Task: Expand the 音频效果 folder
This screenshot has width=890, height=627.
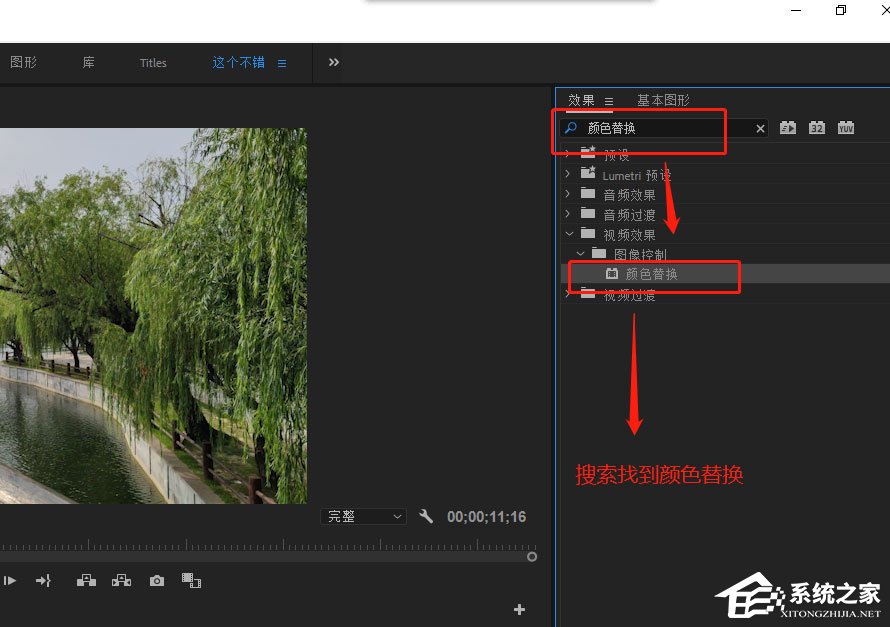Action: 569,193
